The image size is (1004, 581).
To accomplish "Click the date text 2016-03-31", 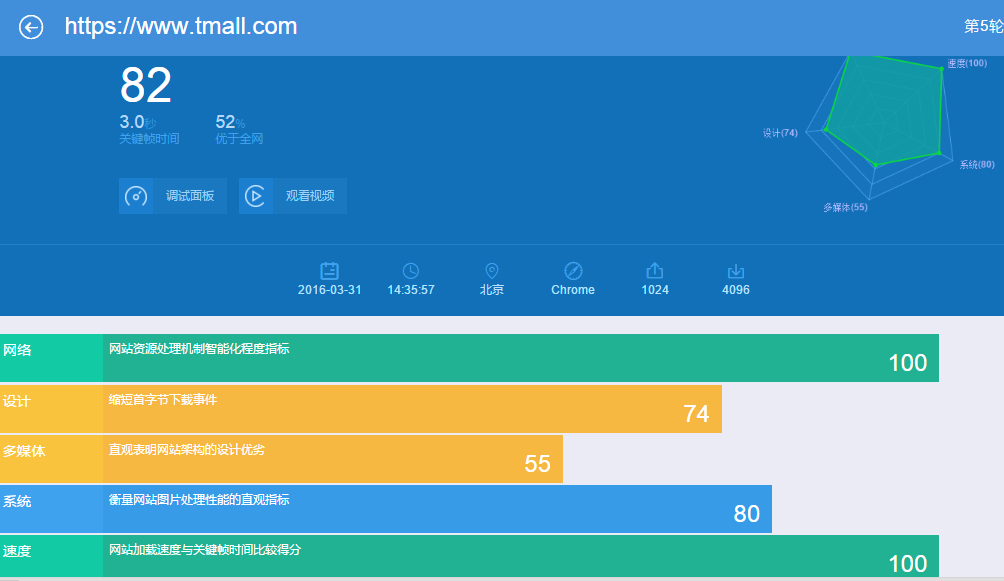I will (329, 290).
